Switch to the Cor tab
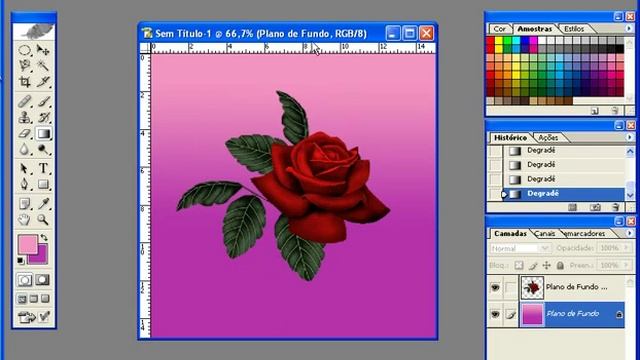This screenshot has width=640, height=360. tap(500, 29)
